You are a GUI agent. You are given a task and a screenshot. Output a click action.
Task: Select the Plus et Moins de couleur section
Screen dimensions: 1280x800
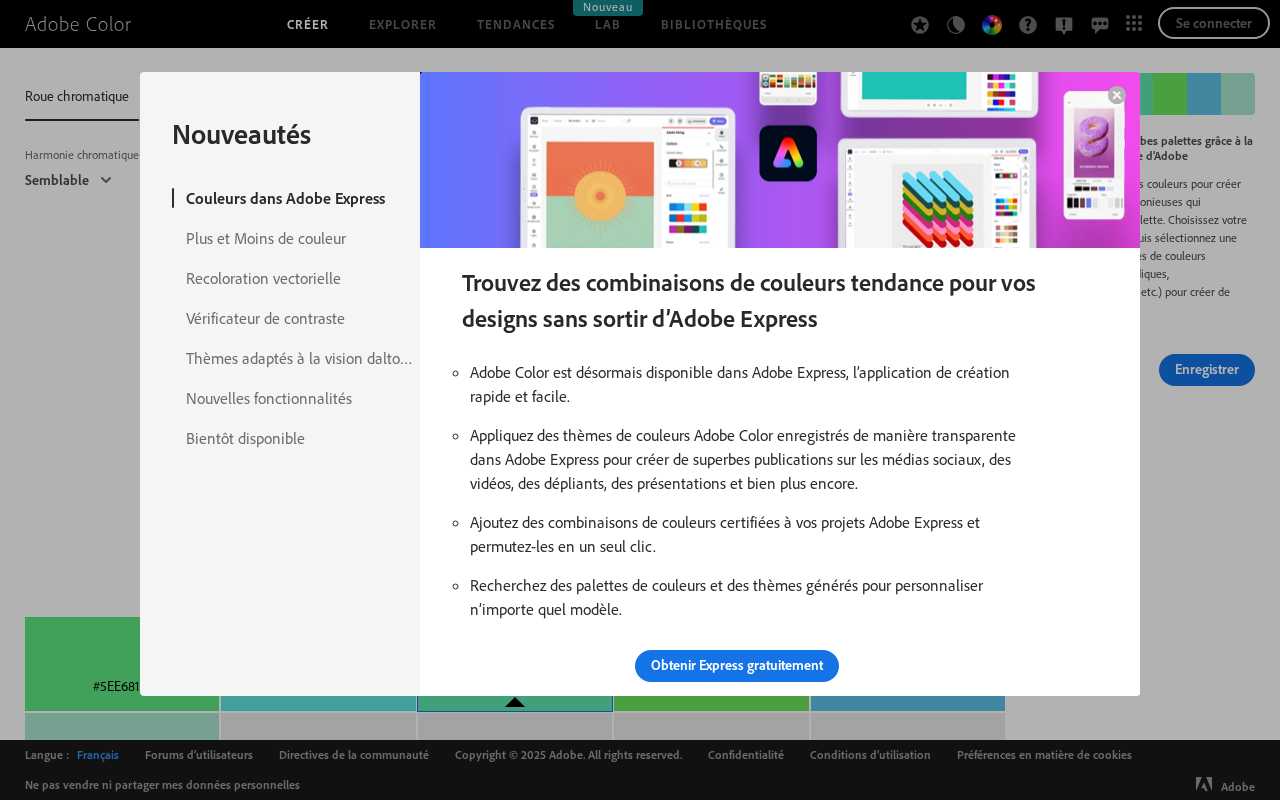point(266,238)
